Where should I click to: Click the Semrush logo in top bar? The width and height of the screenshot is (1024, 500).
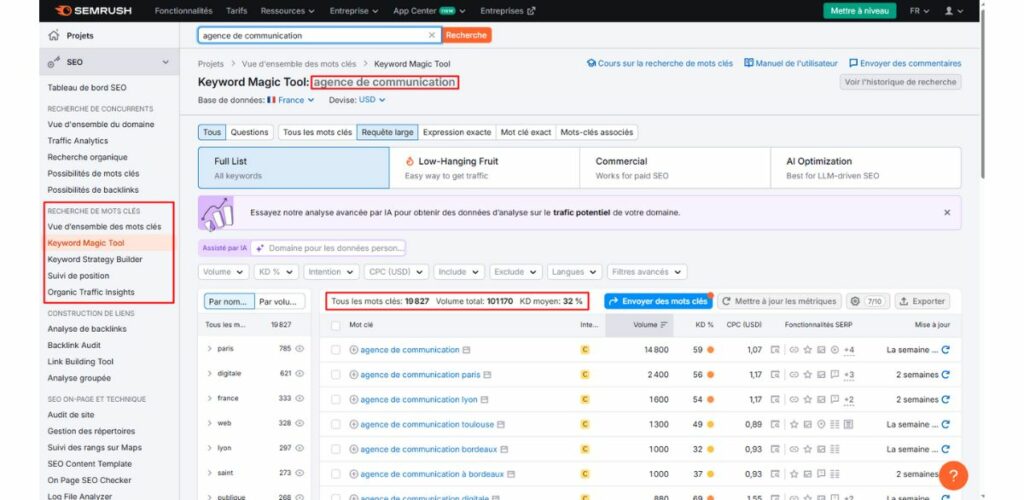(x=93, y=11)
